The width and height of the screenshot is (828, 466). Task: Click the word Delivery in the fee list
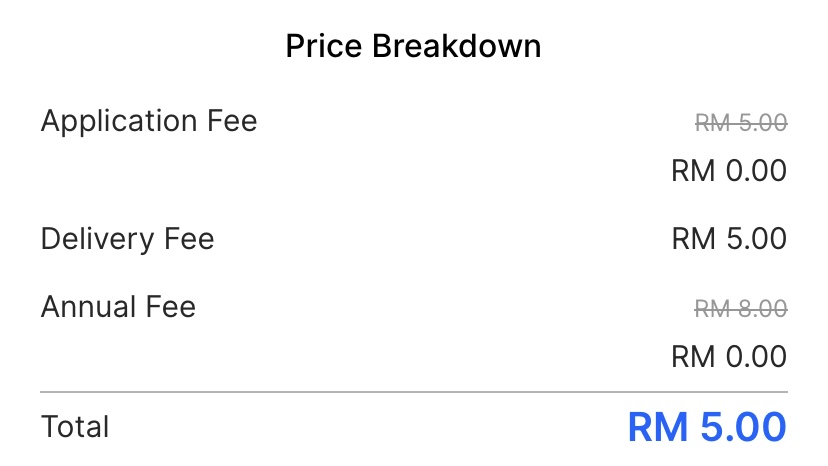click(x=97, y=239)
